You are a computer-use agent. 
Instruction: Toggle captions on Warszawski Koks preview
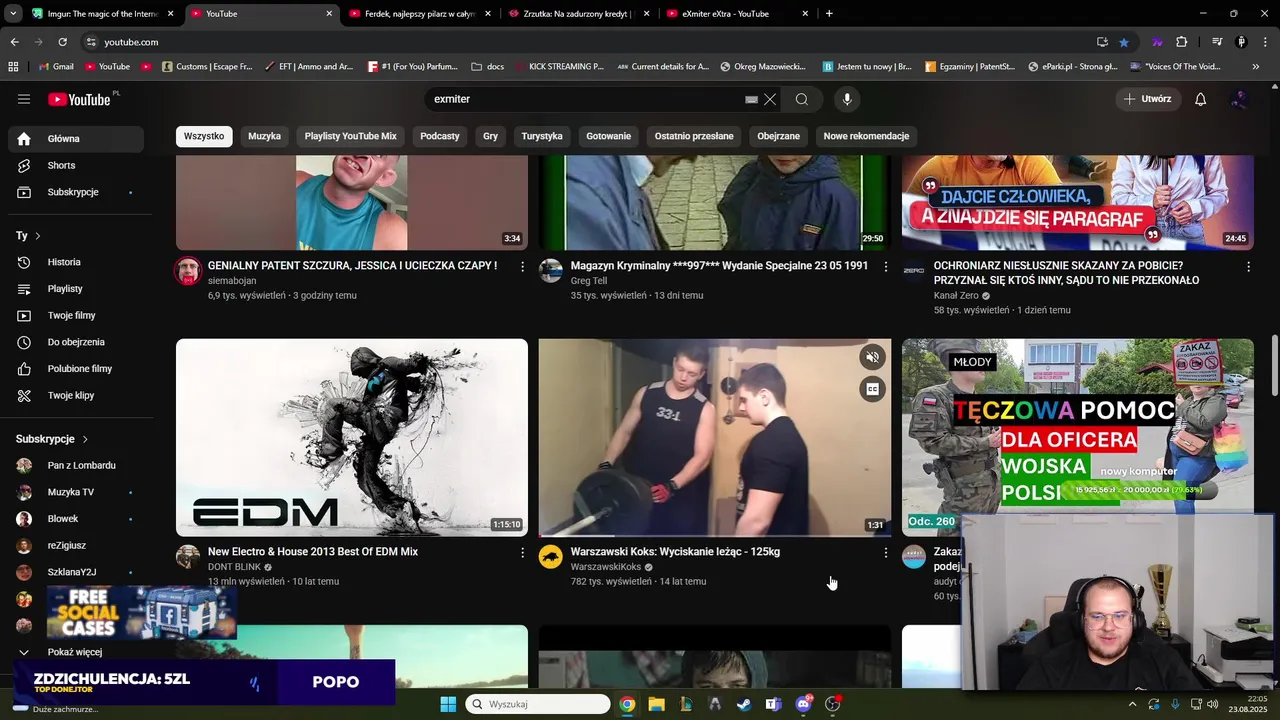(x=872, y=390)
